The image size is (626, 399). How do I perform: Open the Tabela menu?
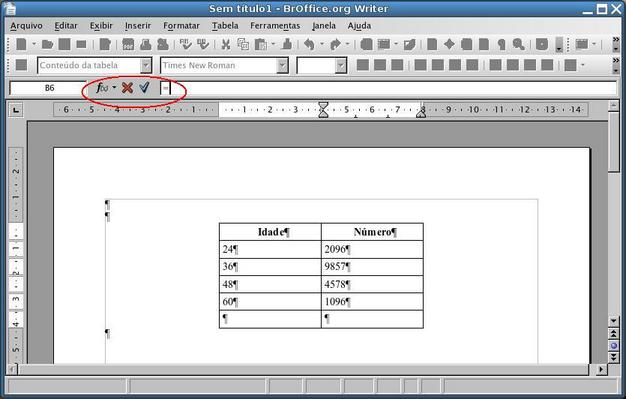pos(225,26)
